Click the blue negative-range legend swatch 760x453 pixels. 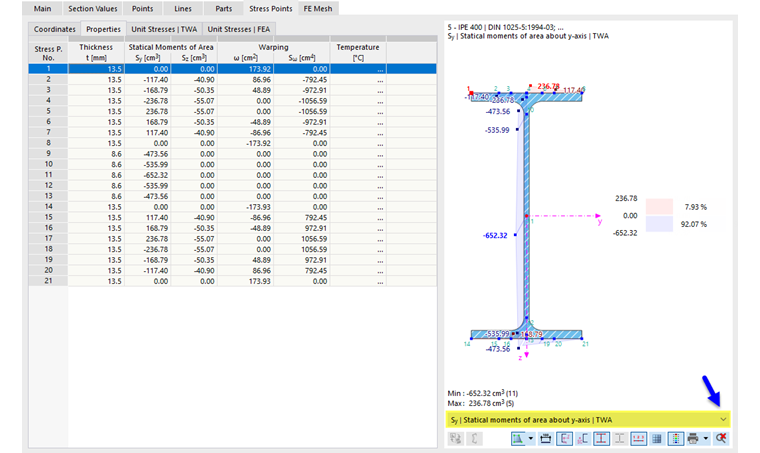point(659,224)
